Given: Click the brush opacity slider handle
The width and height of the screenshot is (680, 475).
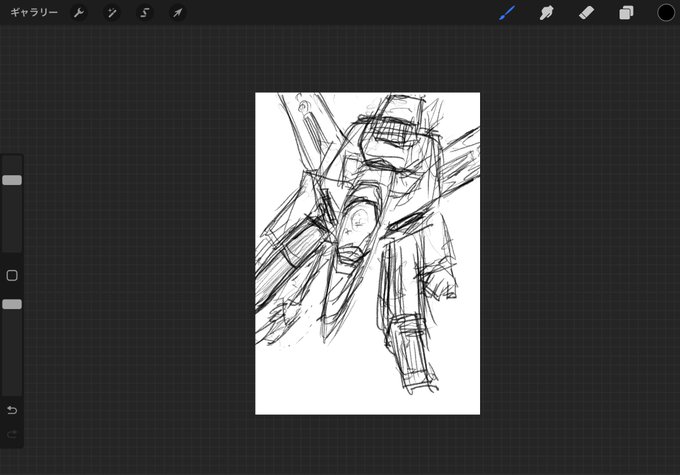Looking at the screenshot, I should [12, 304].
